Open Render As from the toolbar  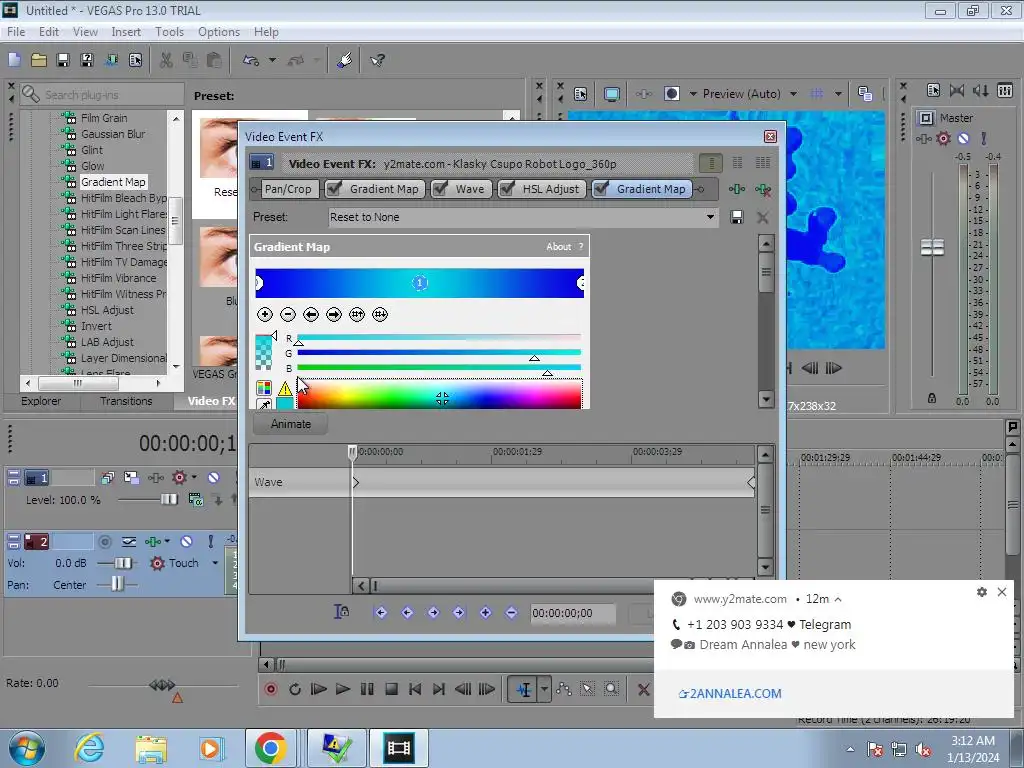click(x=87, y=61)
